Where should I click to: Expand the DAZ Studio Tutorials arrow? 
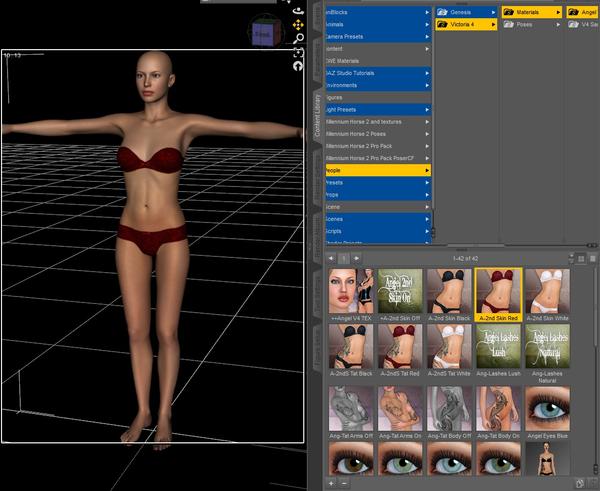[x=427, y=73]
